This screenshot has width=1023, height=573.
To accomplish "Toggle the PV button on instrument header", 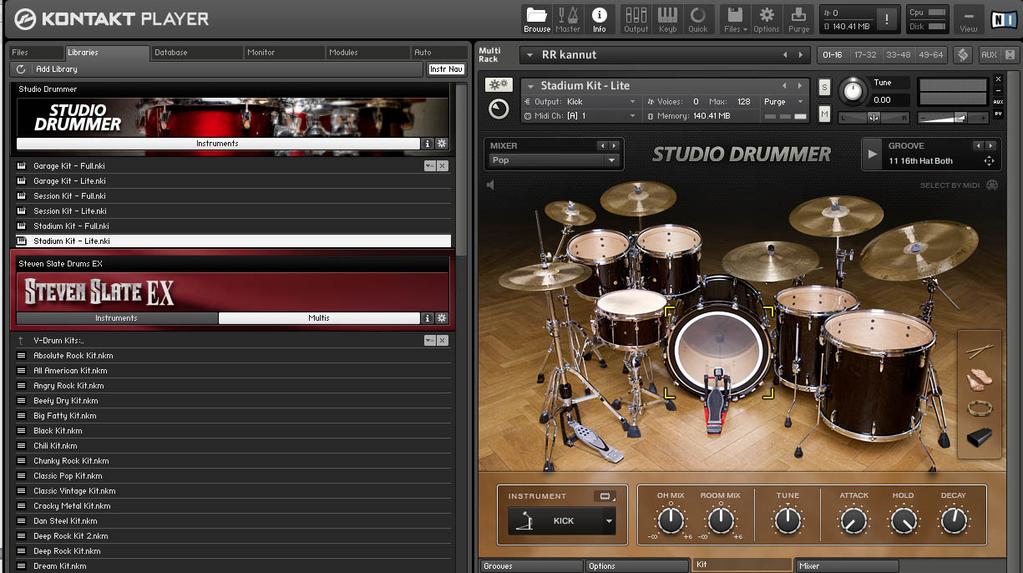I will pos(998,114).
